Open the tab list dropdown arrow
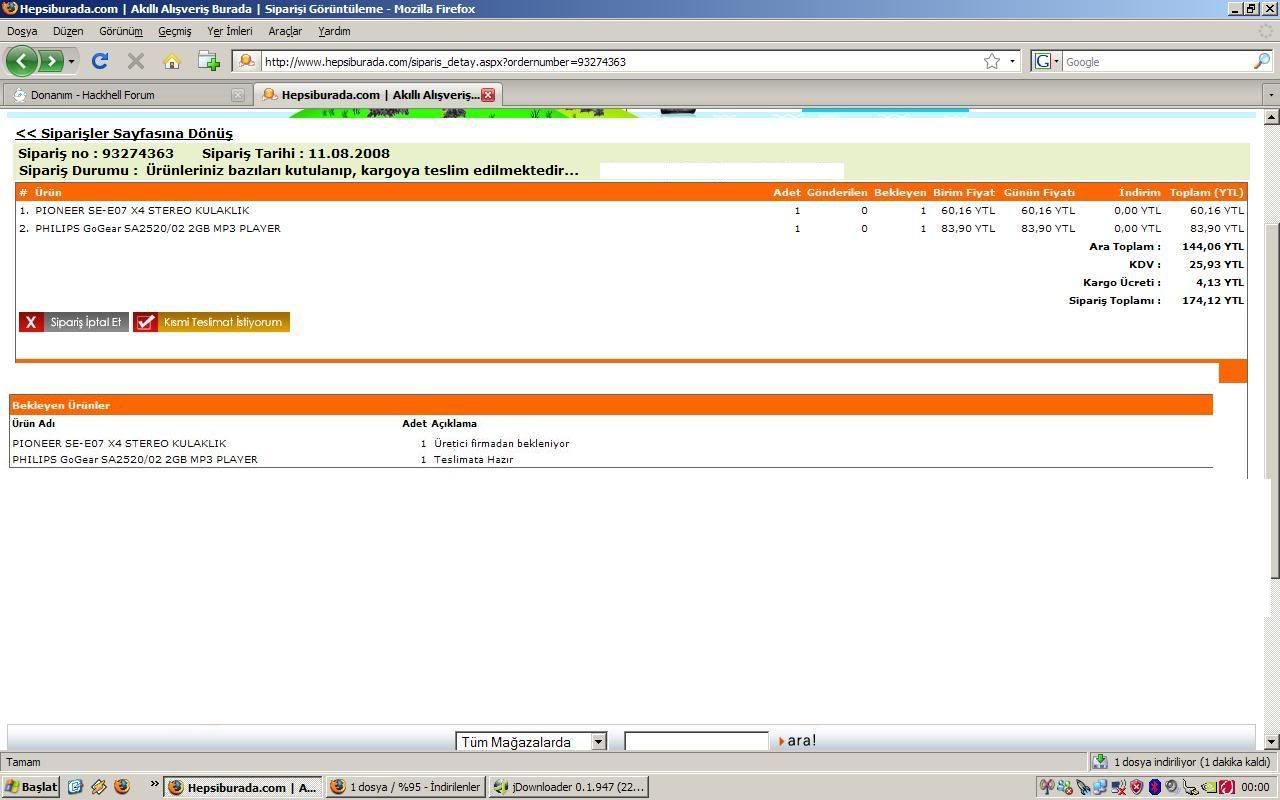The height and width of the screenshot is (800, 1280). [x=1271, y=95]
